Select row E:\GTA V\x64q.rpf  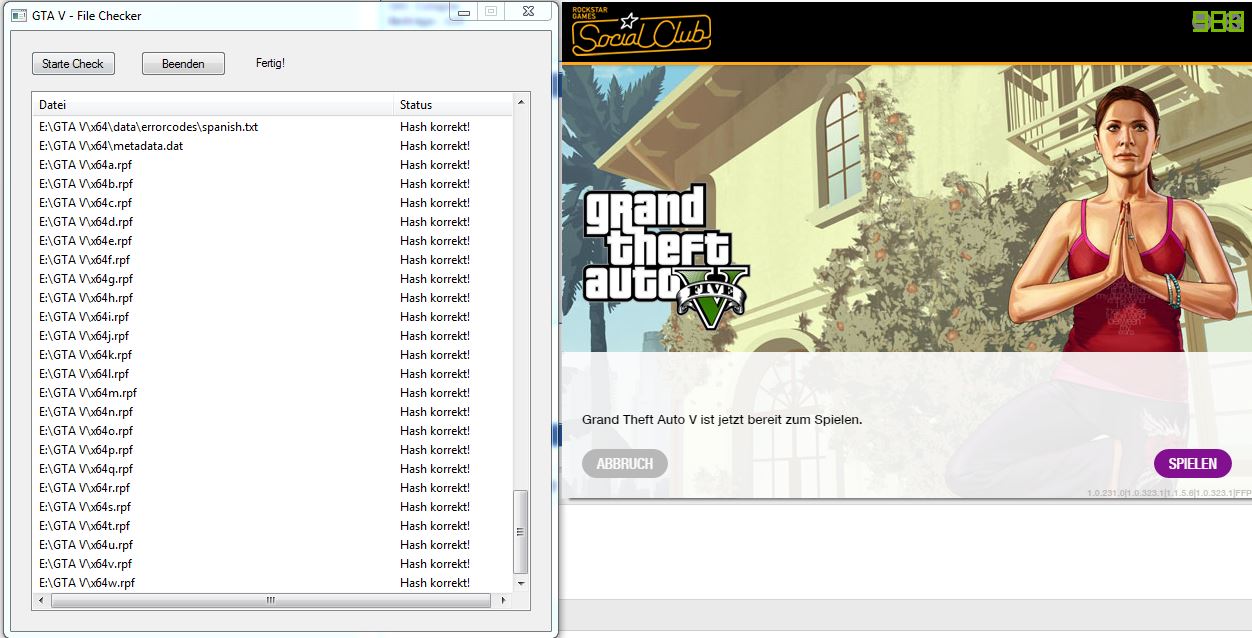click(272, 469)
